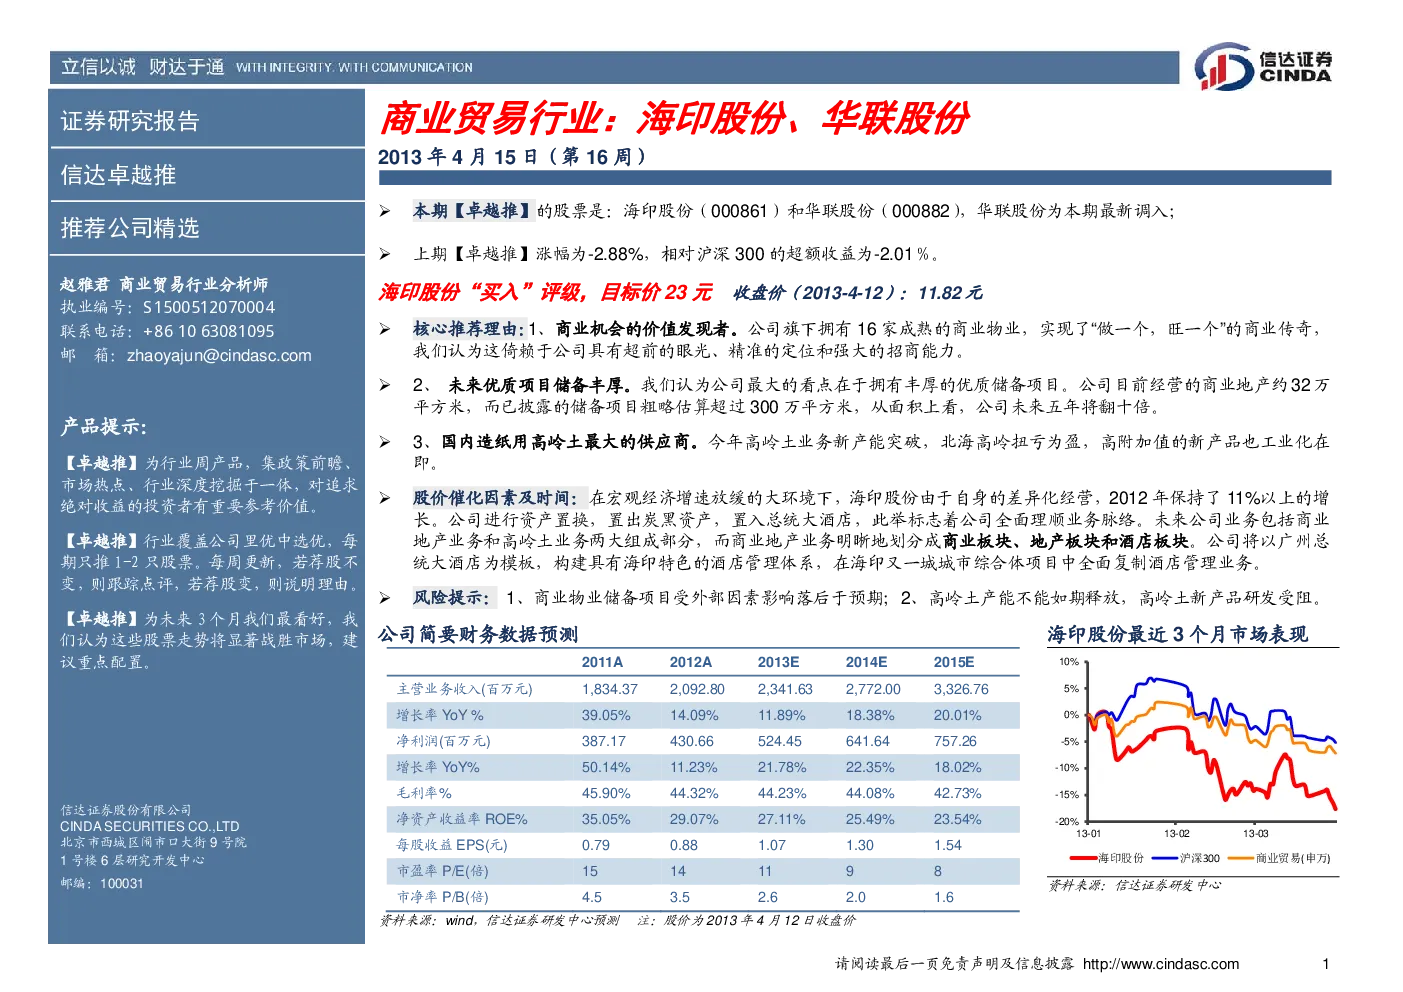Click analyst name 赵雅君 商业贸易行业分析师

164,285
